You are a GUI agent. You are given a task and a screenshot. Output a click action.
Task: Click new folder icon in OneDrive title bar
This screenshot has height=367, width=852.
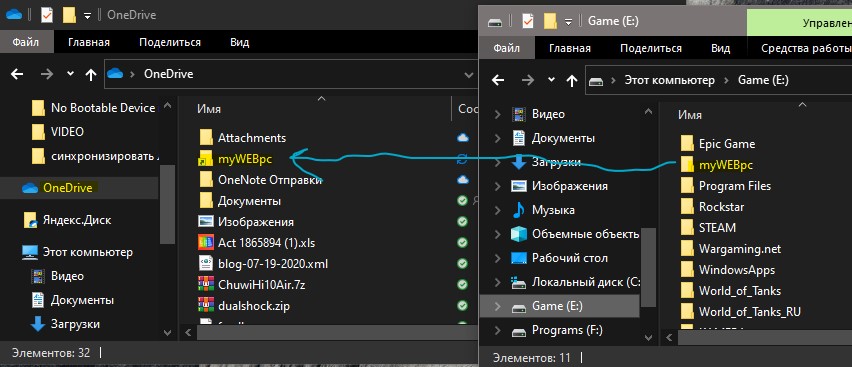pos(69,15)
